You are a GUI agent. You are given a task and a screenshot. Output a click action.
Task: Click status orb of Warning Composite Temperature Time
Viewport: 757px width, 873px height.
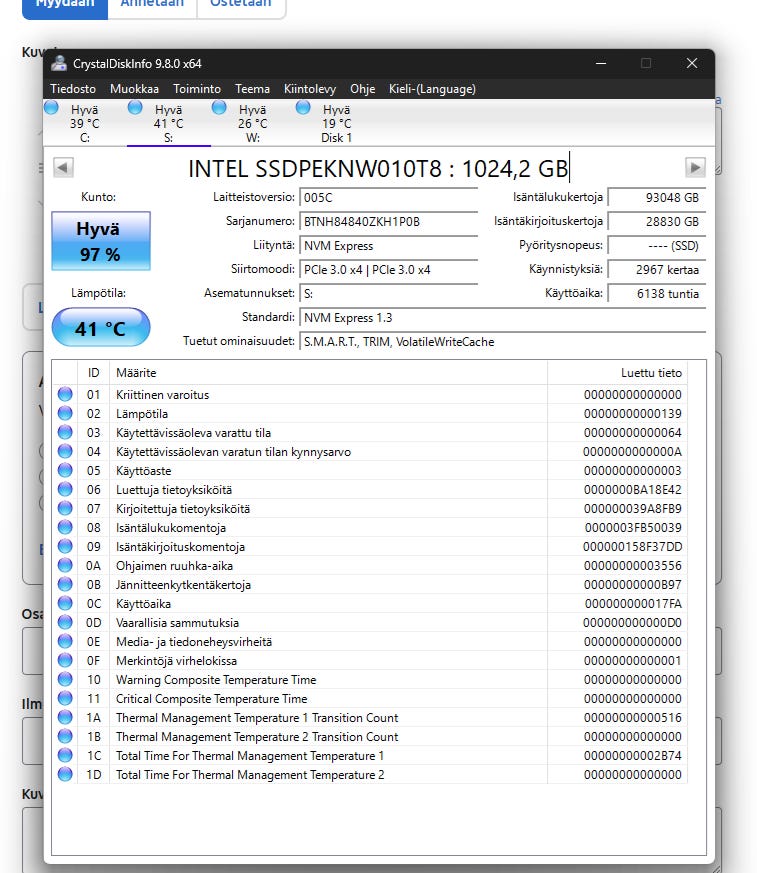65,679
